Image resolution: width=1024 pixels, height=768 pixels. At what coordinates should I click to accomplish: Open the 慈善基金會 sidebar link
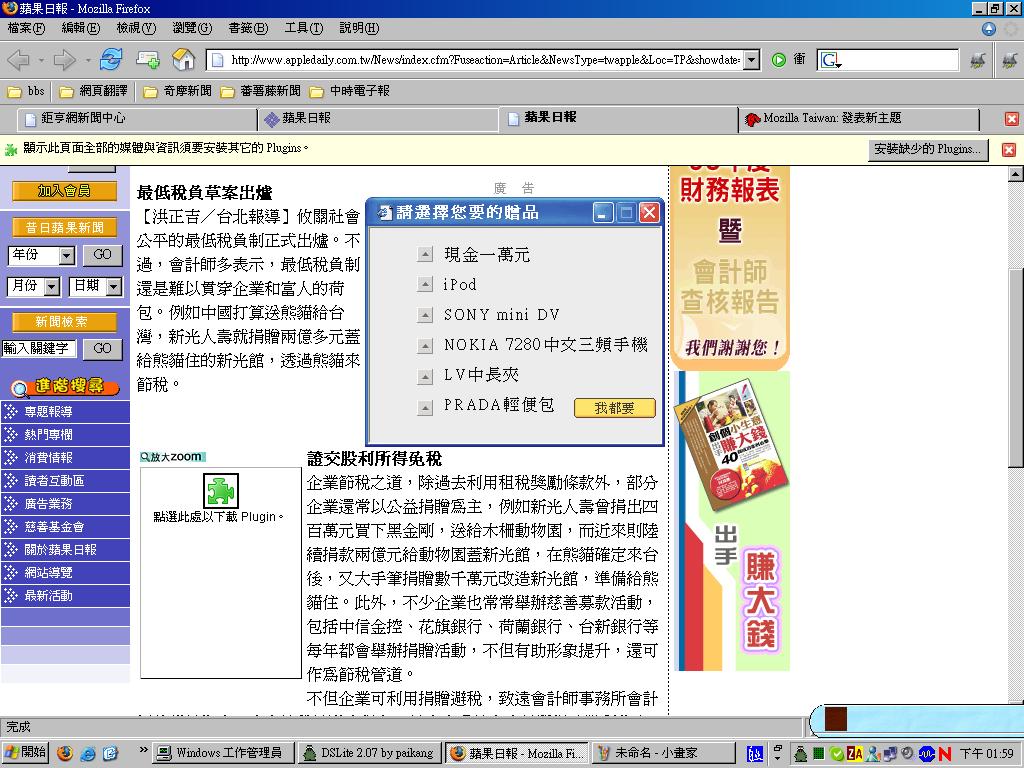(65, 527)
